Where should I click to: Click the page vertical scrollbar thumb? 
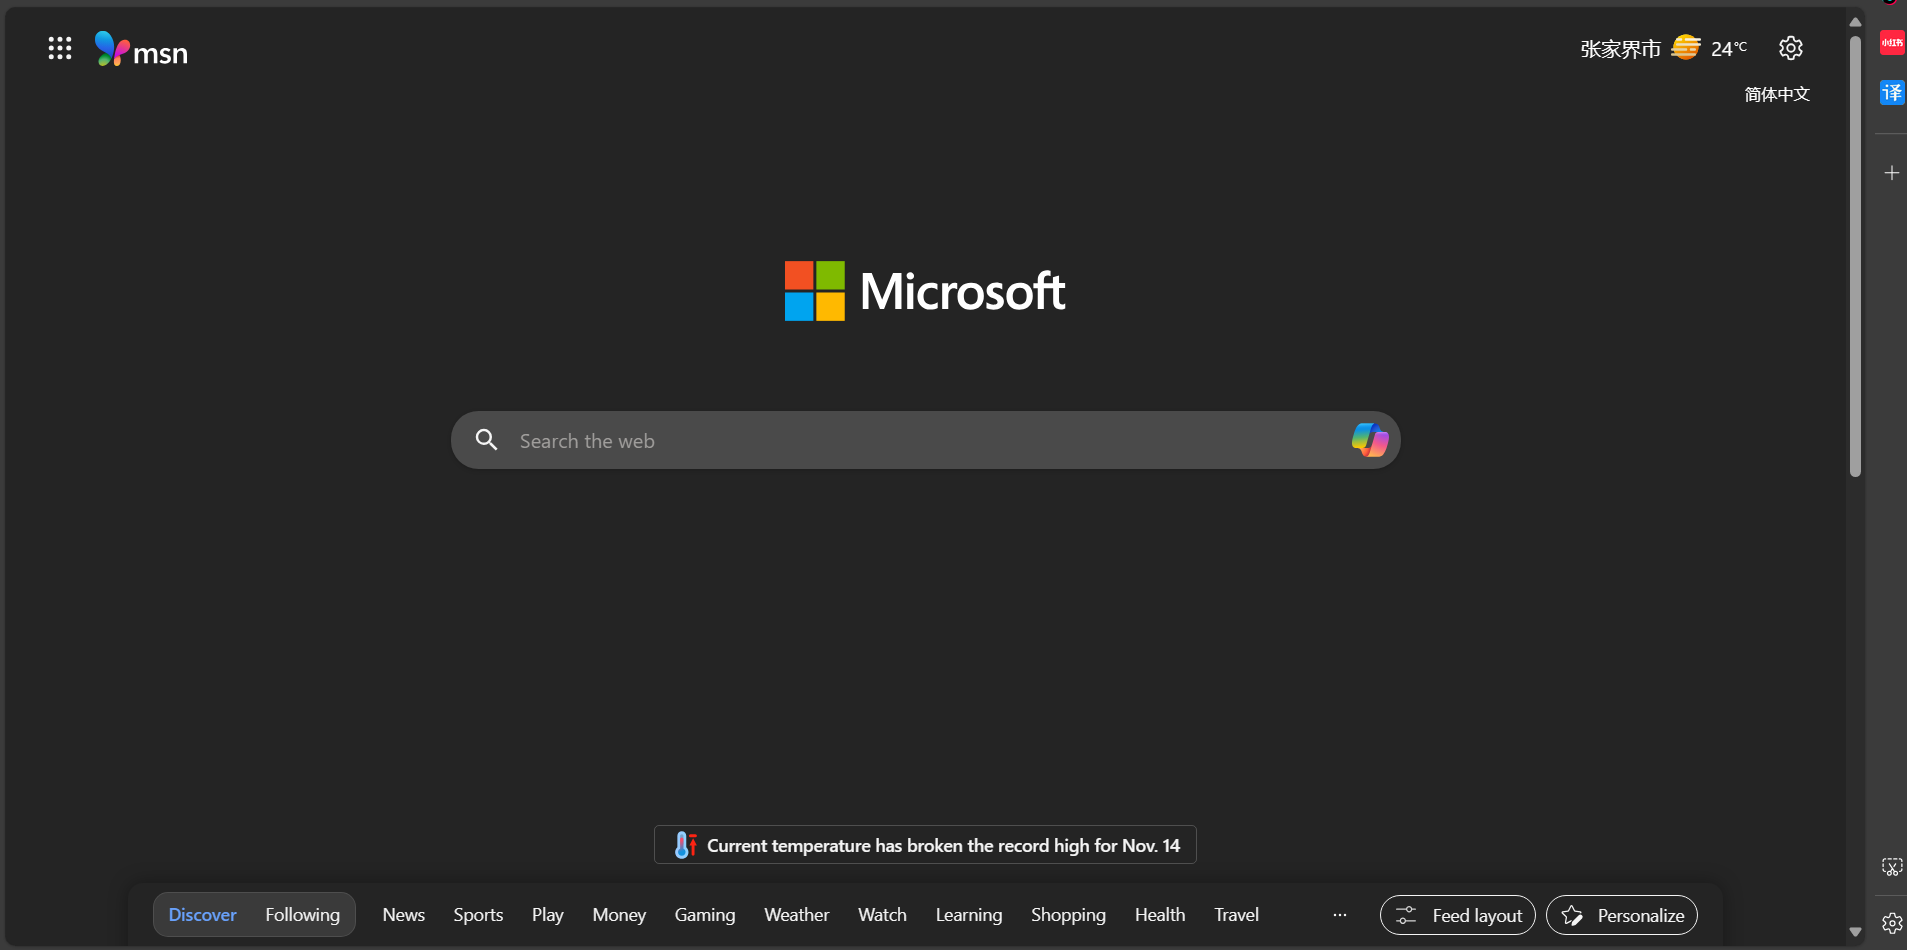tap(1855, 255)
